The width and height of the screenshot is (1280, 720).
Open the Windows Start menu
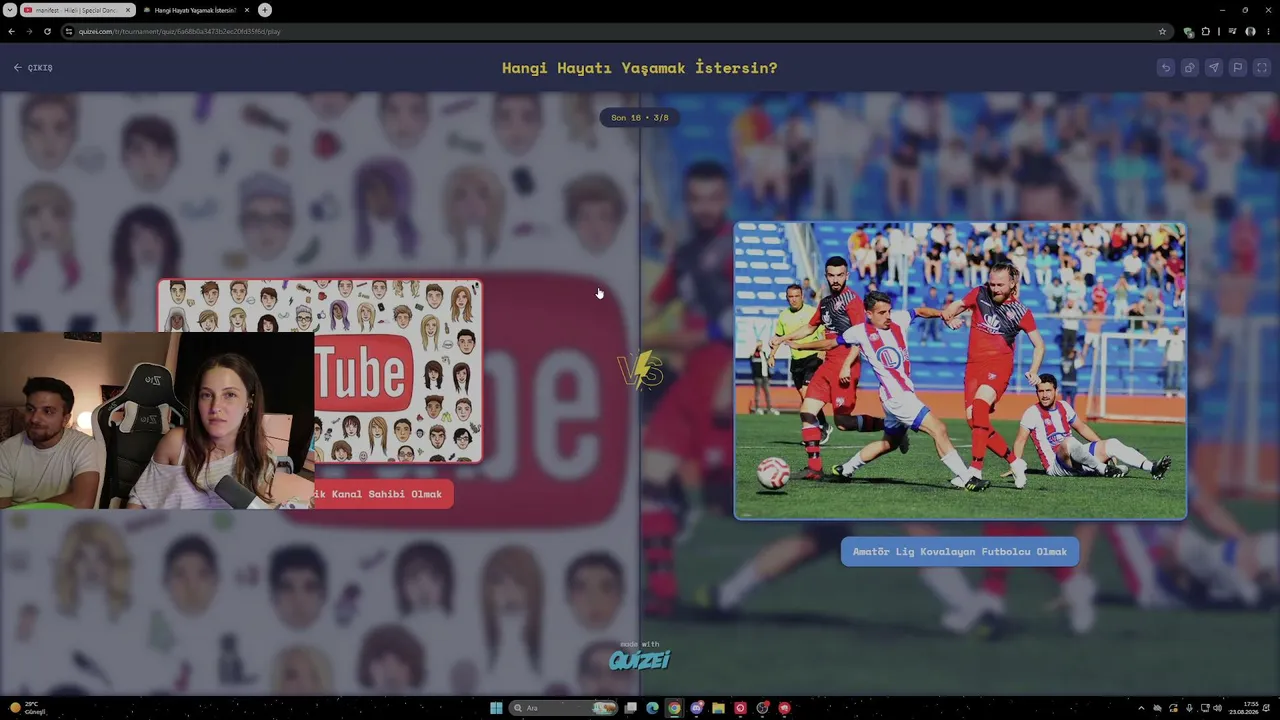click(x=496, y=708)
